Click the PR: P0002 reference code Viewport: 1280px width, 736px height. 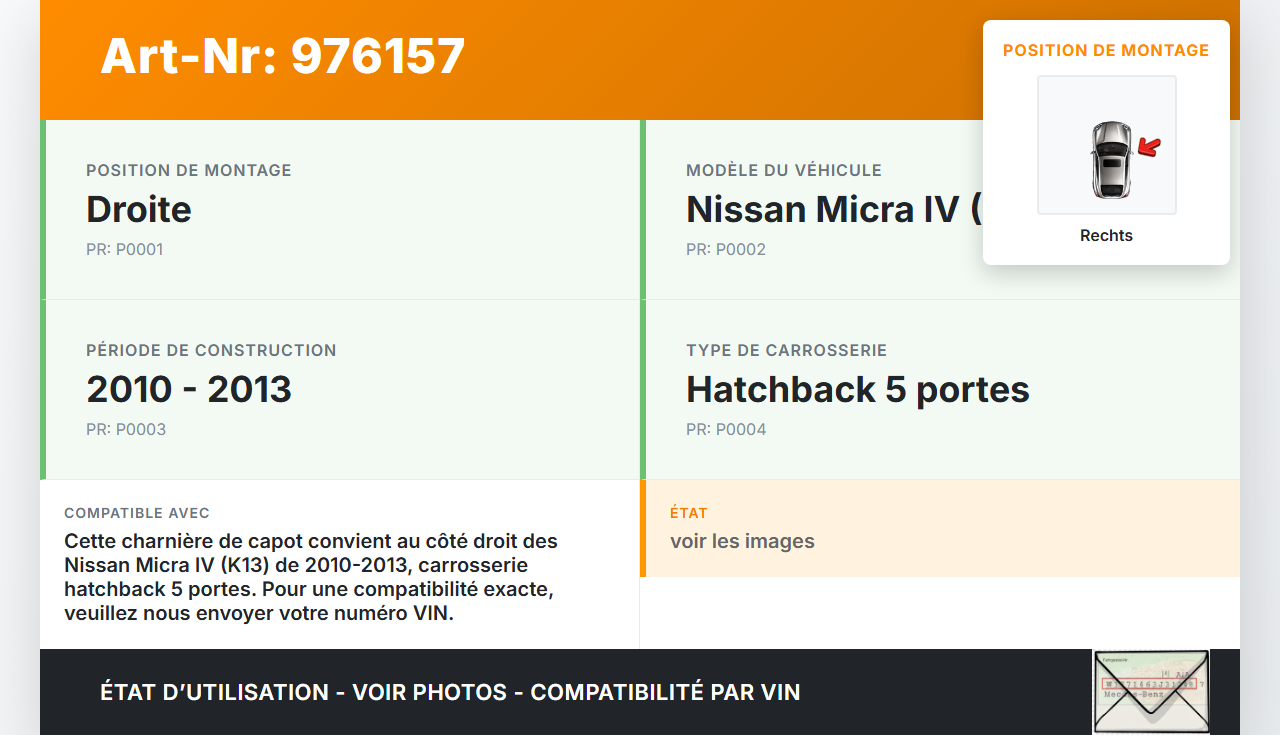(x=725, y=249)
